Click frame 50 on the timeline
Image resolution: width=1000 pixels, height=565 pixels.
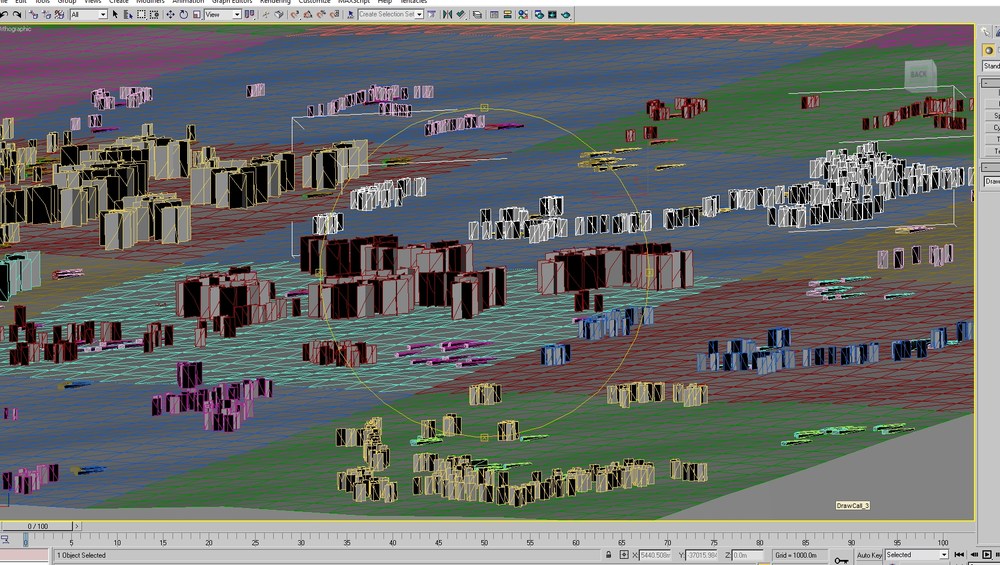484,541
